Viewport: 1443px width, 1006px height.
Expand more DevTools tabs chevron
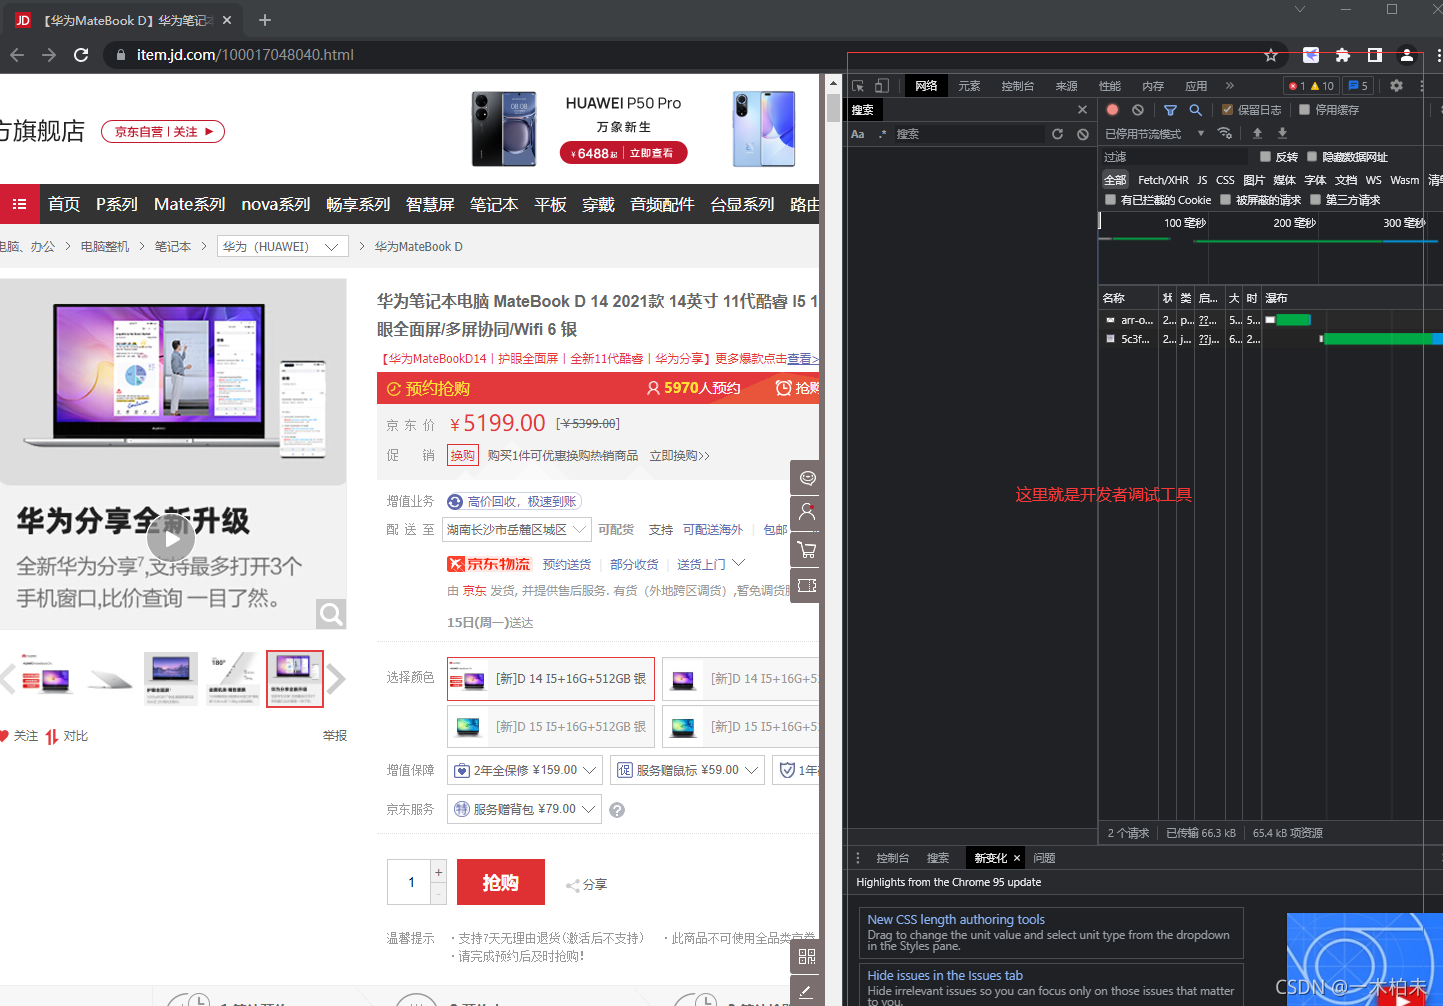click(1230, 86)
